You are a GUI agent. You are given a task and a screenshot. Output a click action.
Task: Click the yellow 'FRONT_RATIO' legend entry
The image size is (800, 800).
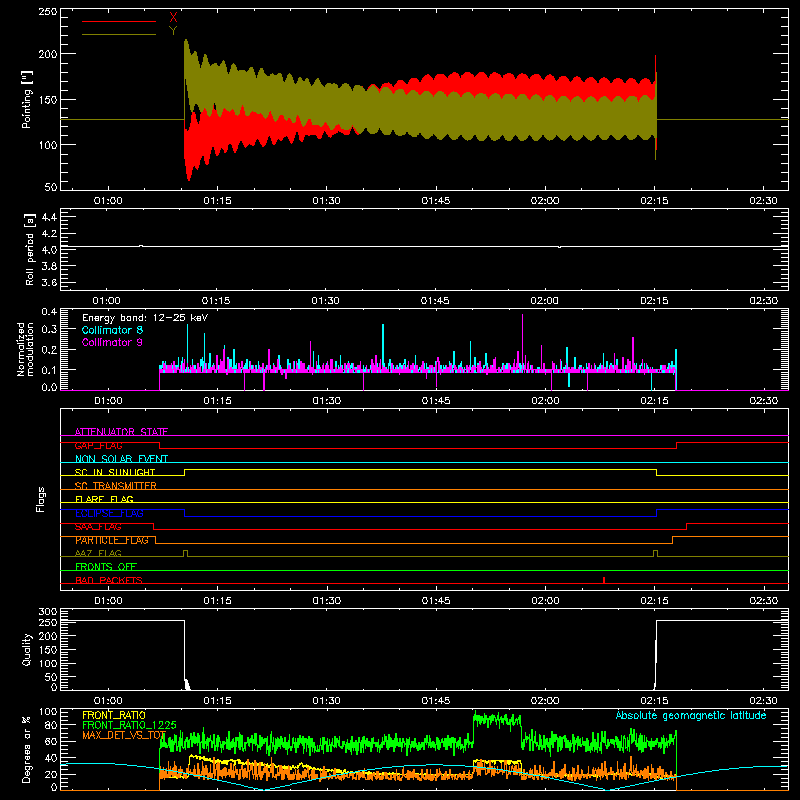point(114,715)
